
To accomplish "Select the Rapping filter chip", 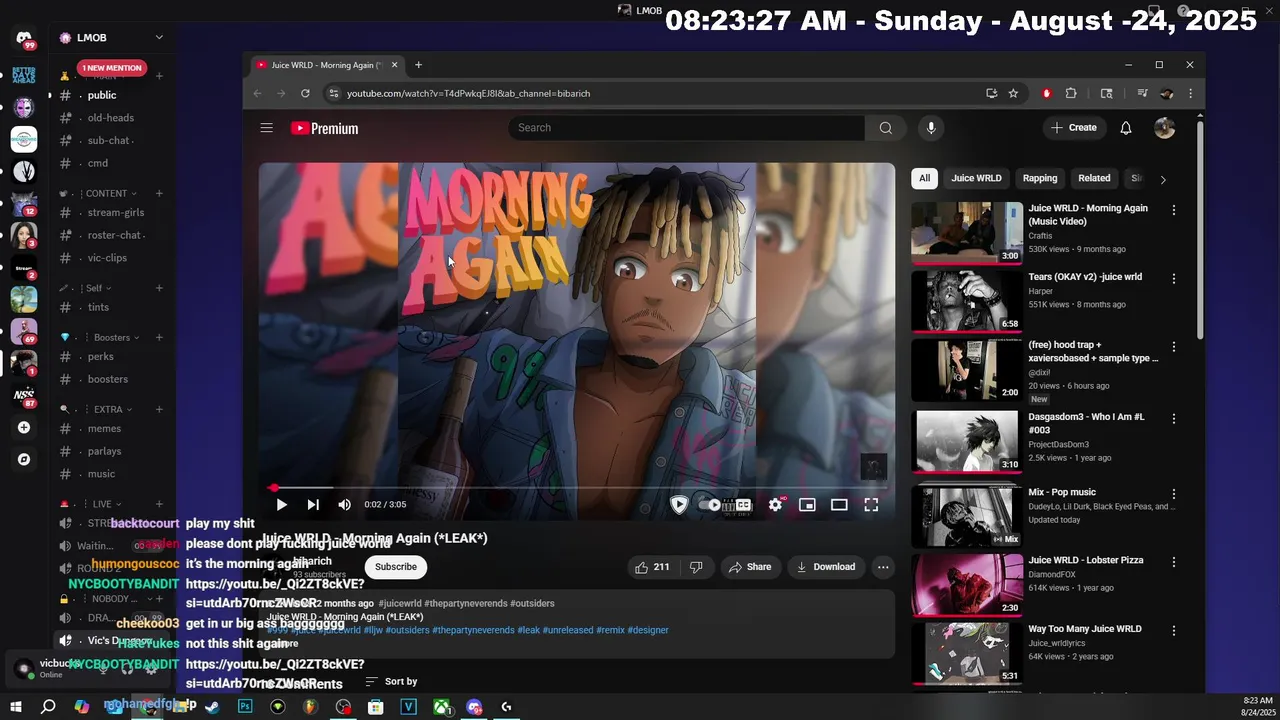I will 1040,178.
